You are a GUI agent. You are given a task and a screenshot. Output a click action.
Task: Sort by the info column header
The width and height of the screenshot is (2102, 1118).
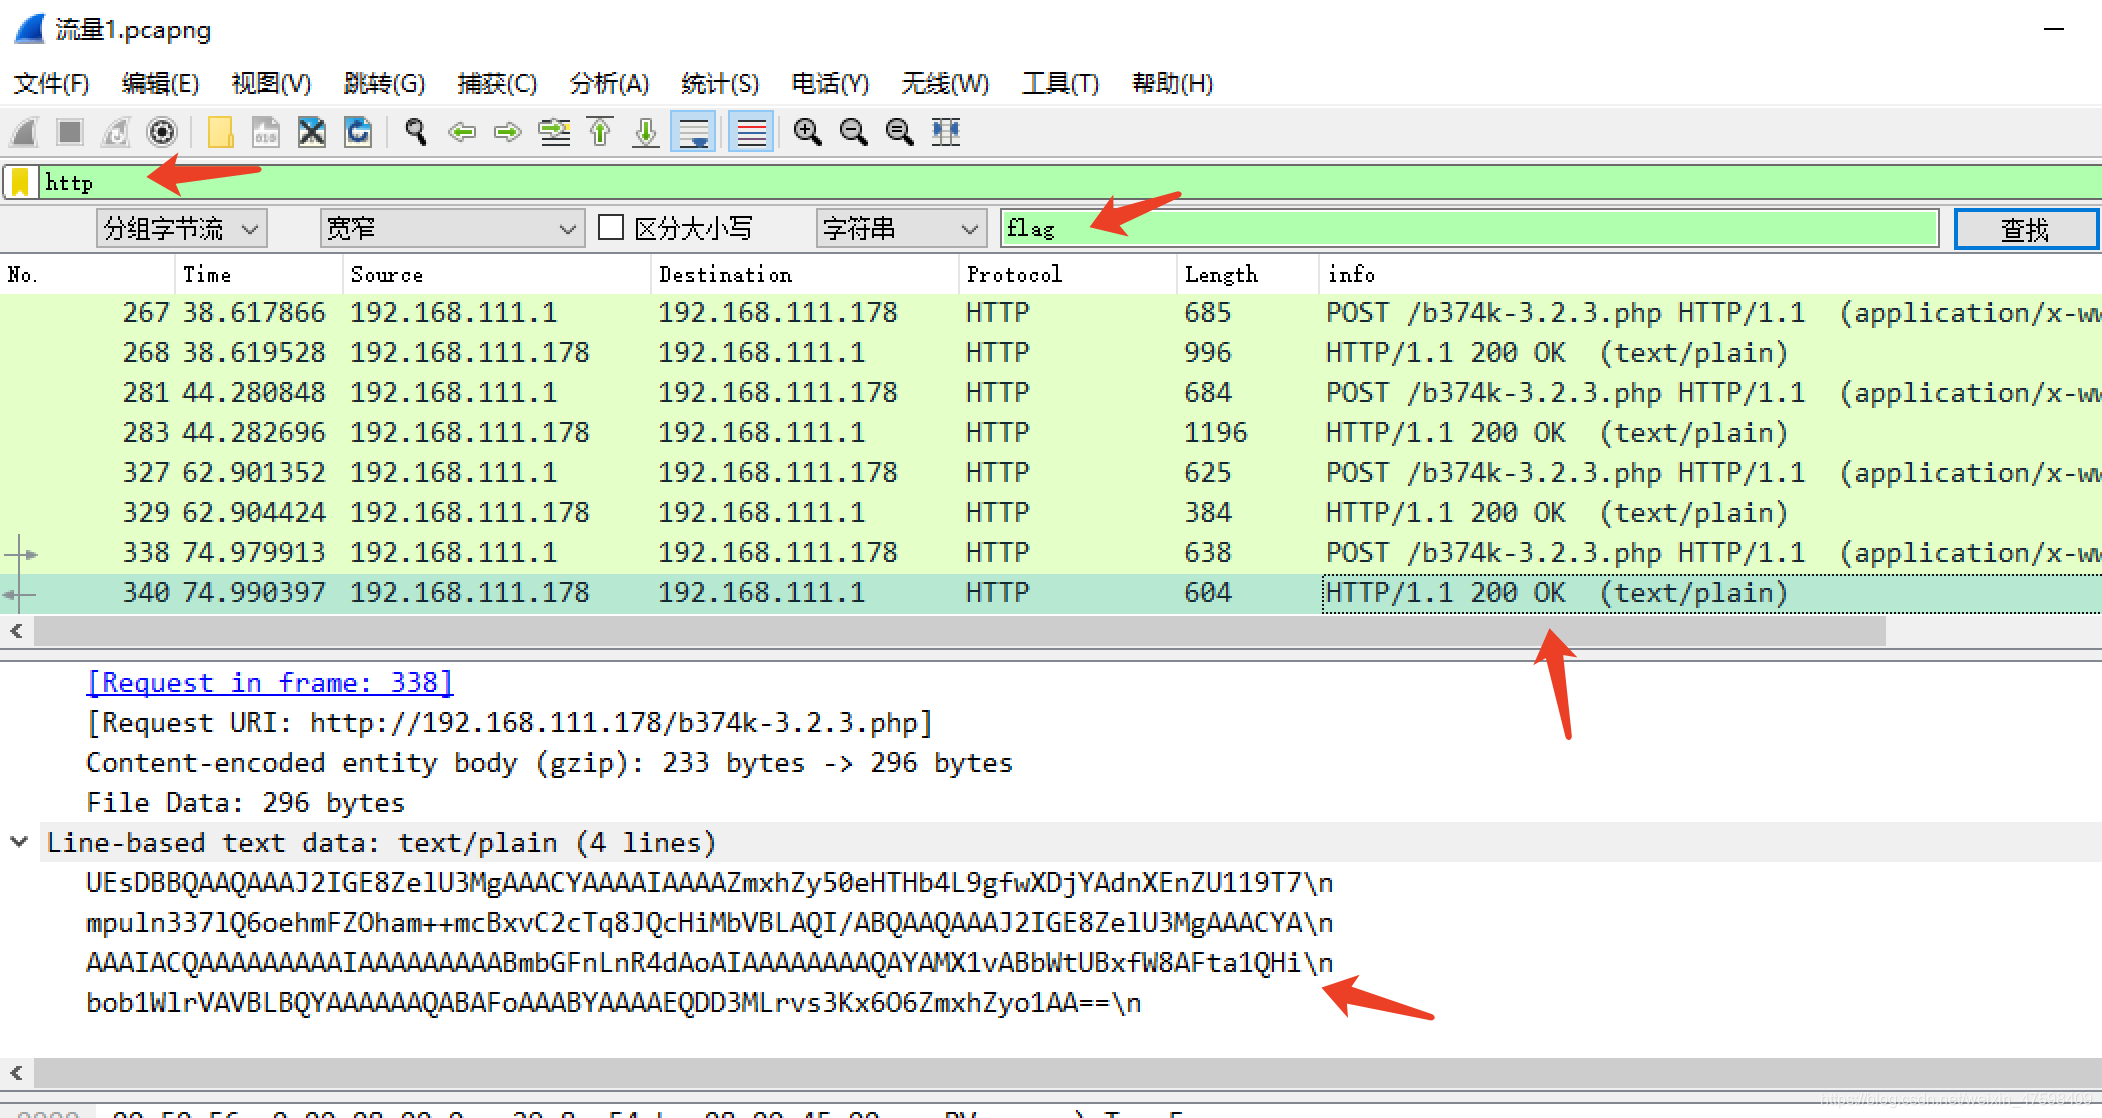(1710, 274)
